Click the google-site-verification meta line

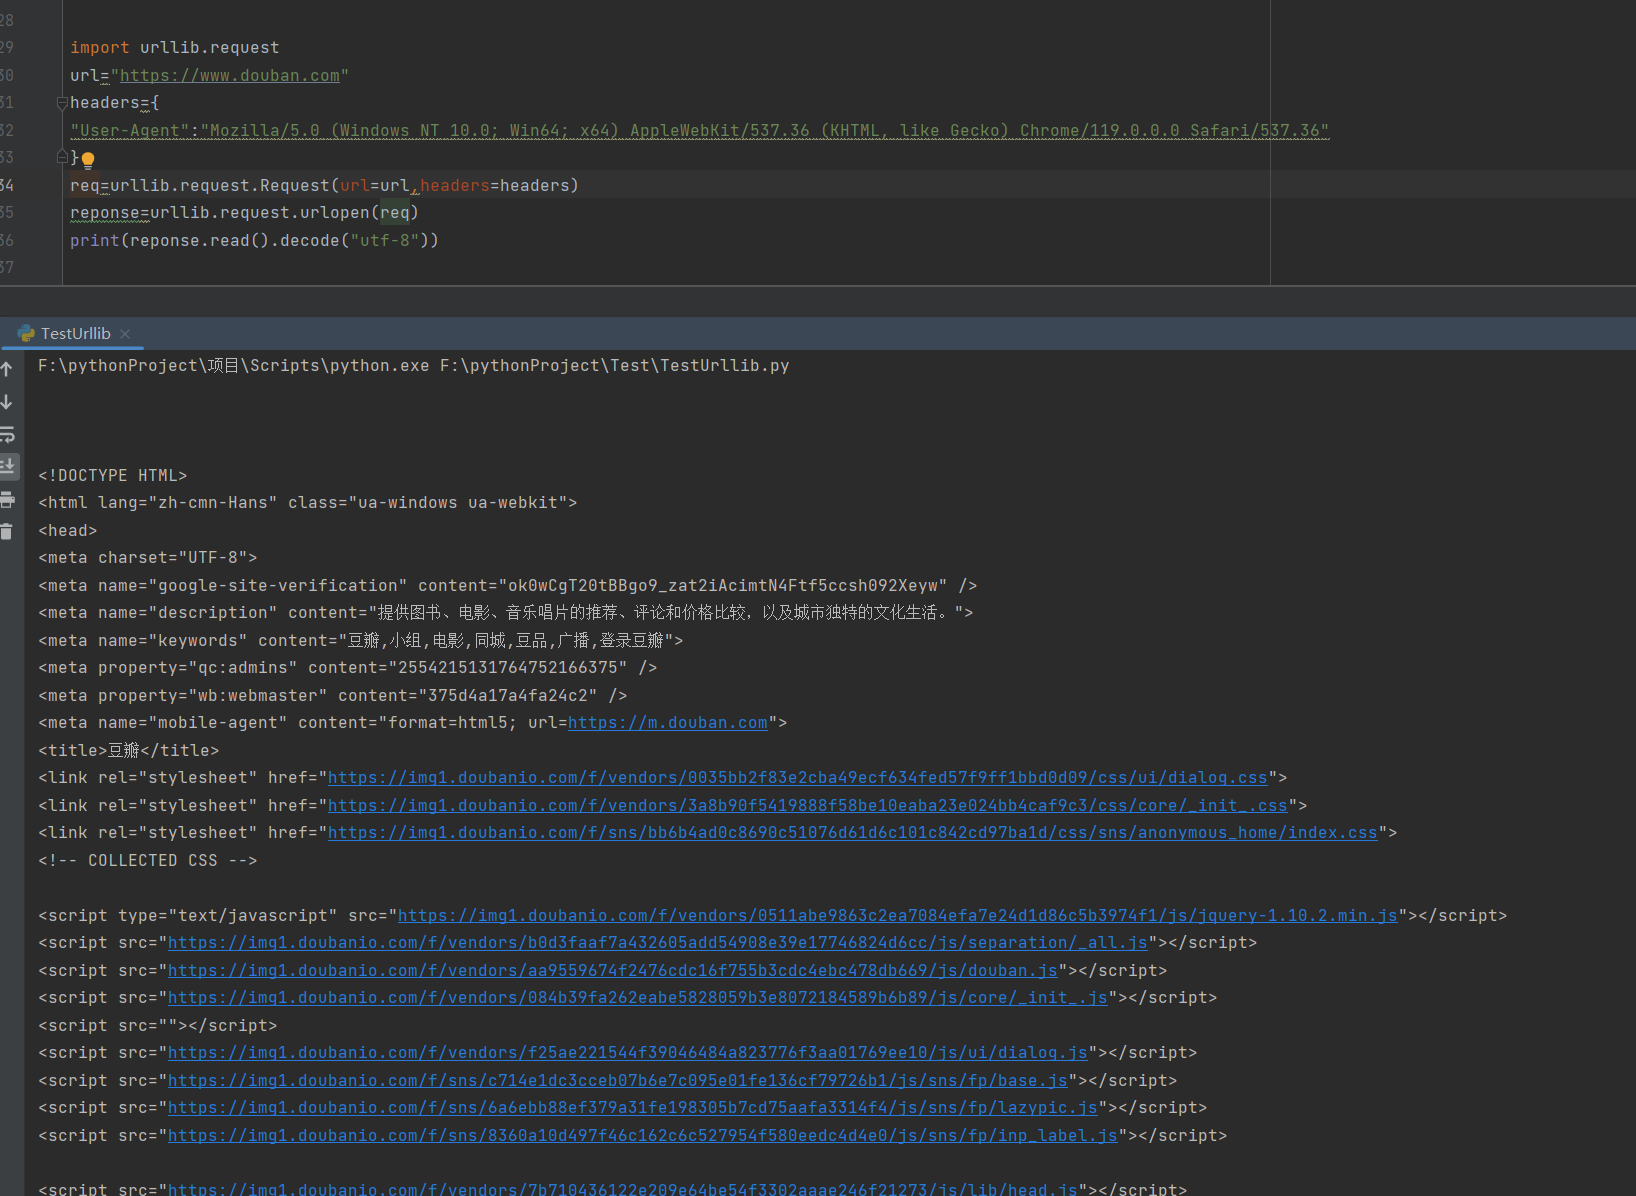coord(508,586)
